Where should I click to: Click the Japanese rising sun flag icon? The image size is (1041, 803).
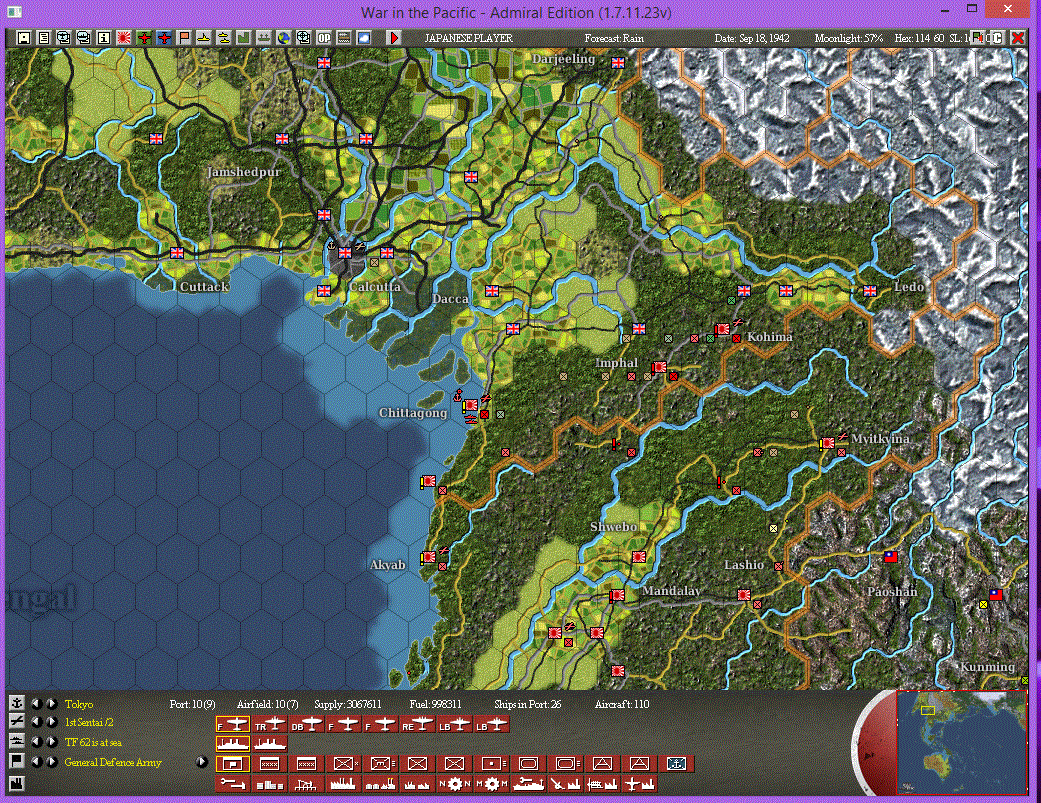123,38
